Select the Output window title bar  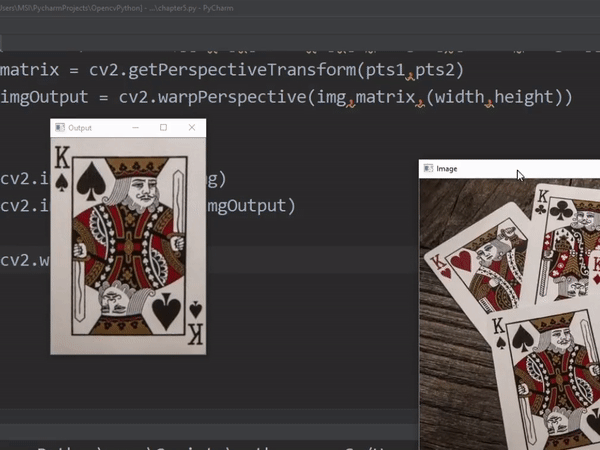(128, 128)
